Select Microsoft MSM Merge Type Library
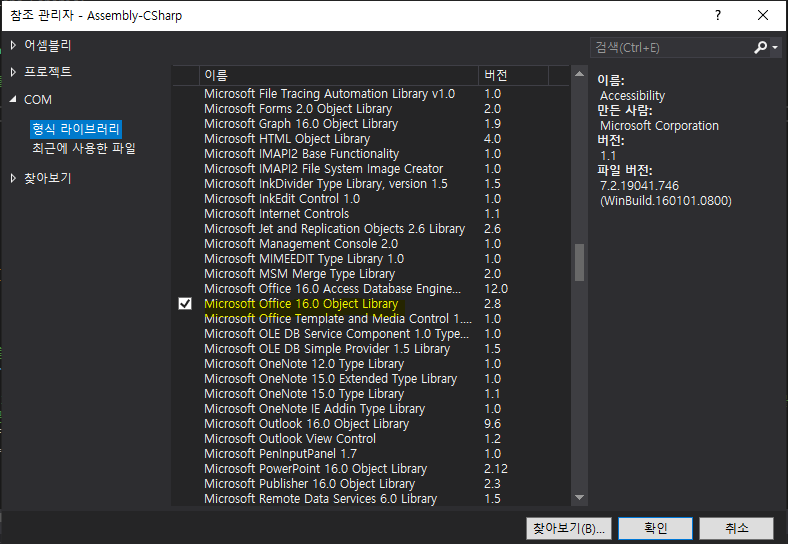Viewport: 788px width, 544px height. [371, 274]
